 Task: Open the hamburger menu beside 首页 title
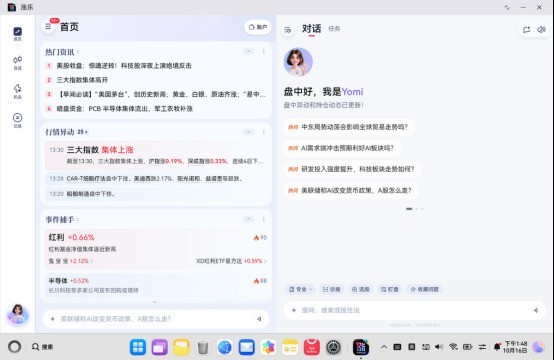pyautogui.click(x=48, y=26)
